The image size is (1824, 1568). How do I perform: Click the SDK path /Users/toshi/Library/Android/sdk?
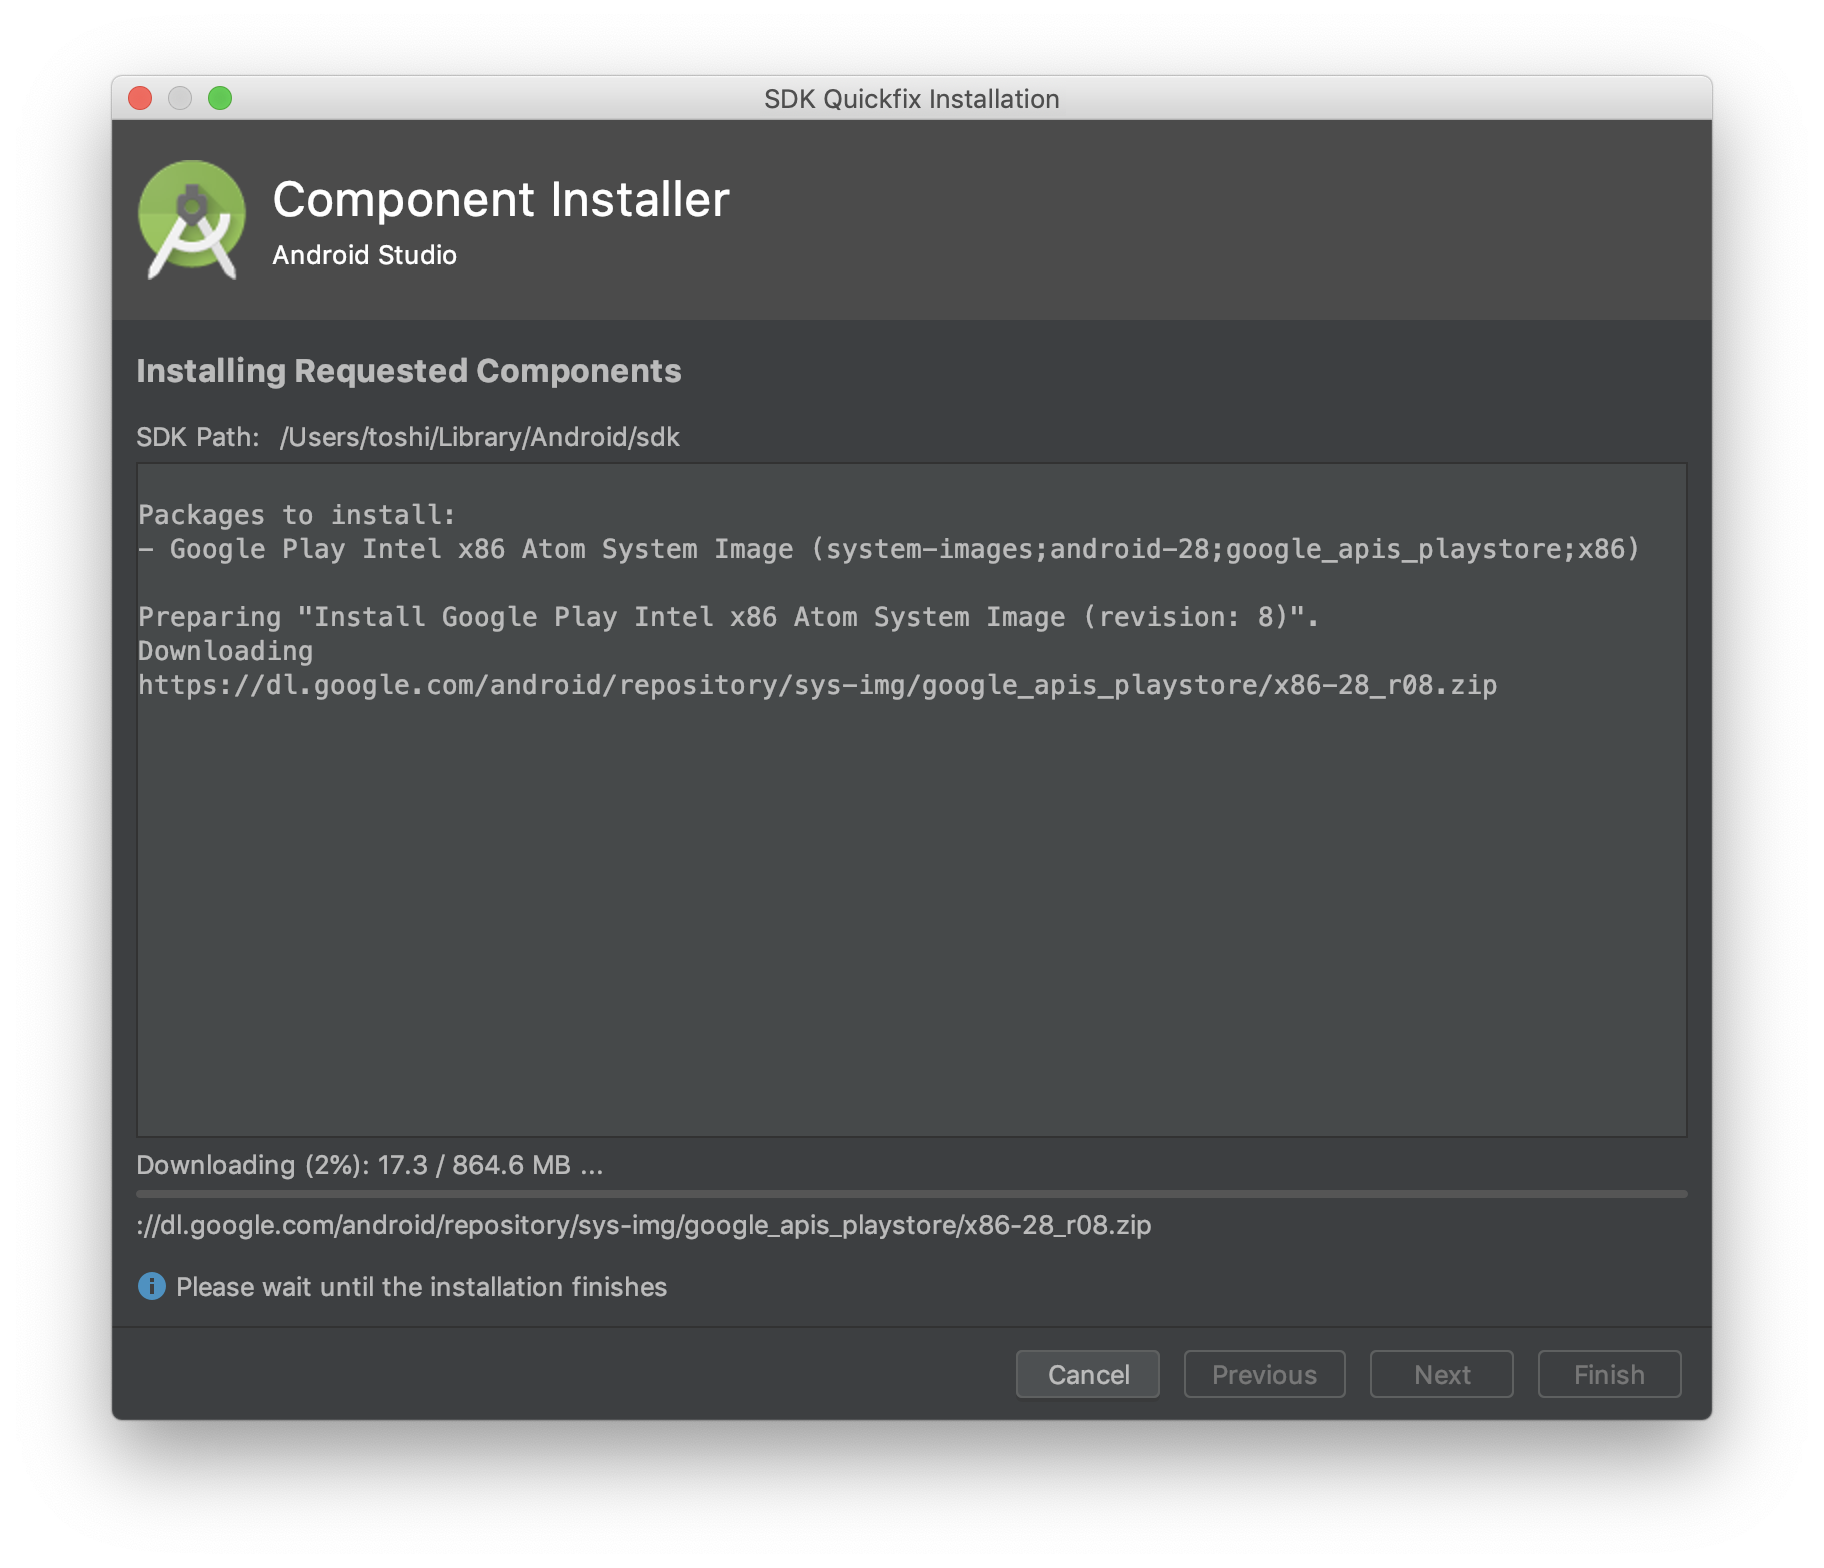point(479,437)
